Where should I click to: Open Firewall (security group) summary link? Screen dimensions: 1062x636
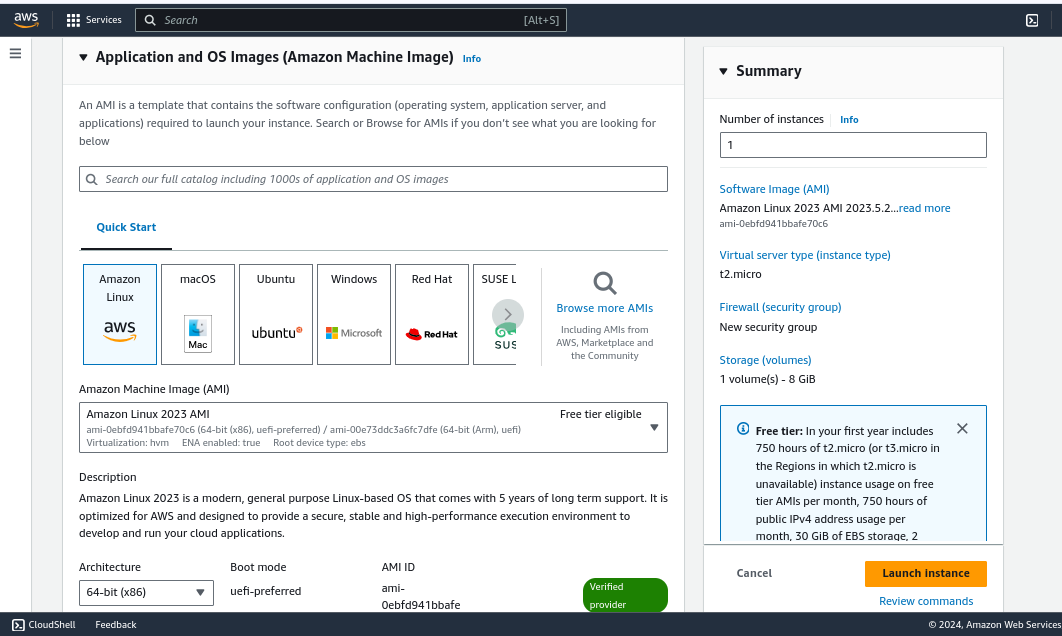[x=780, y=308]
